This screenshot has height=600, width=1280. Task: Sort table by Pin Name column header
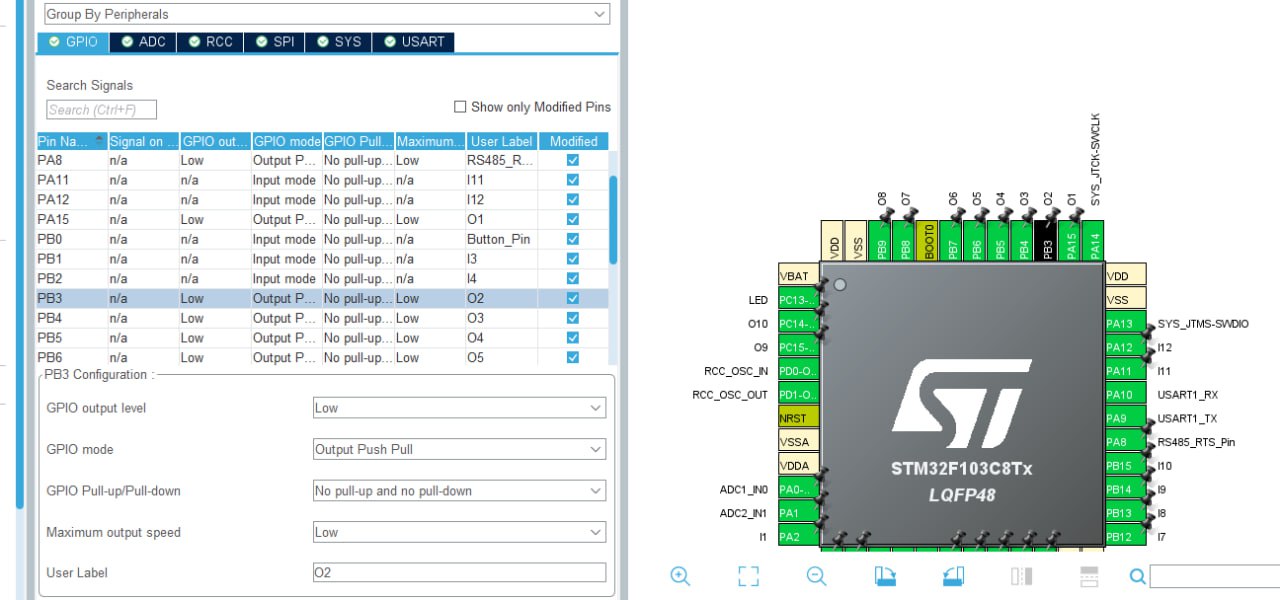72,141
